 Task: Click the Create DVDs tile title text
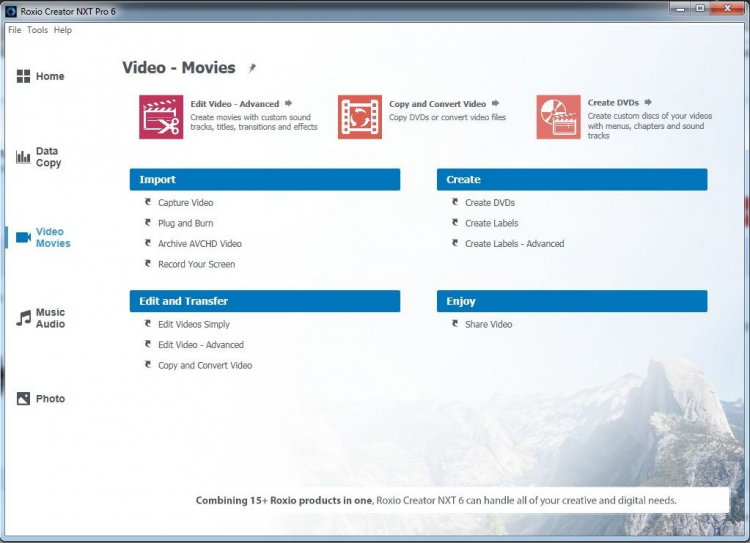pyautogui.click(x=613, y=102)
